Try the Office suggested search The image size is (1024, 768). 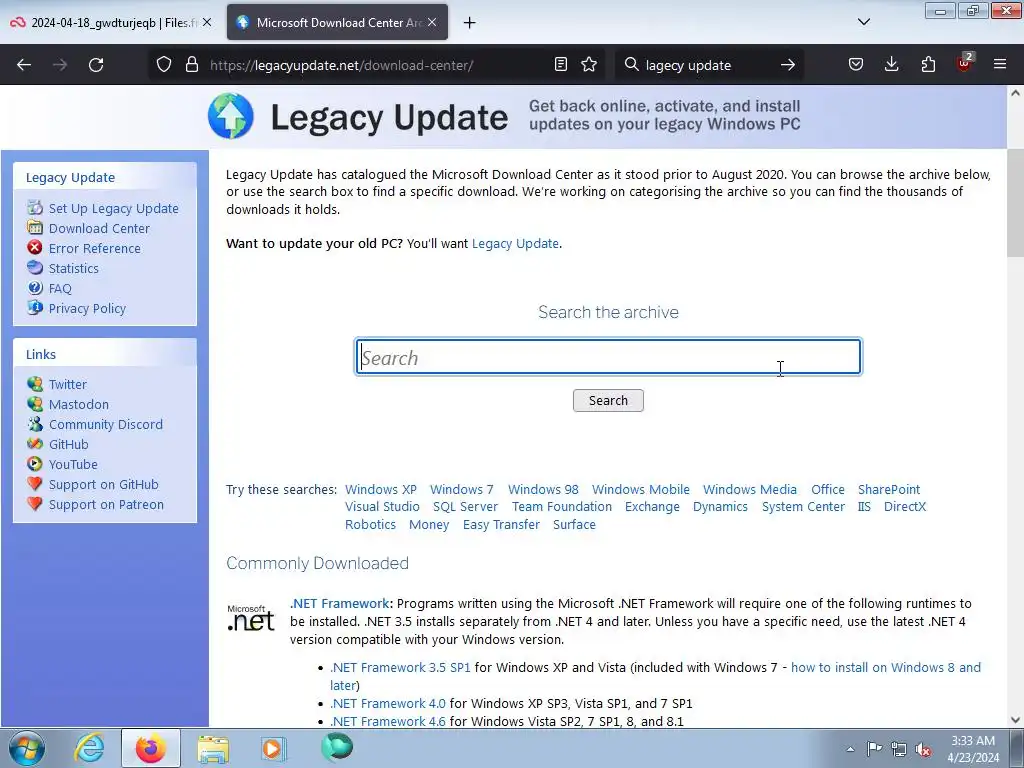pos(828,489)
